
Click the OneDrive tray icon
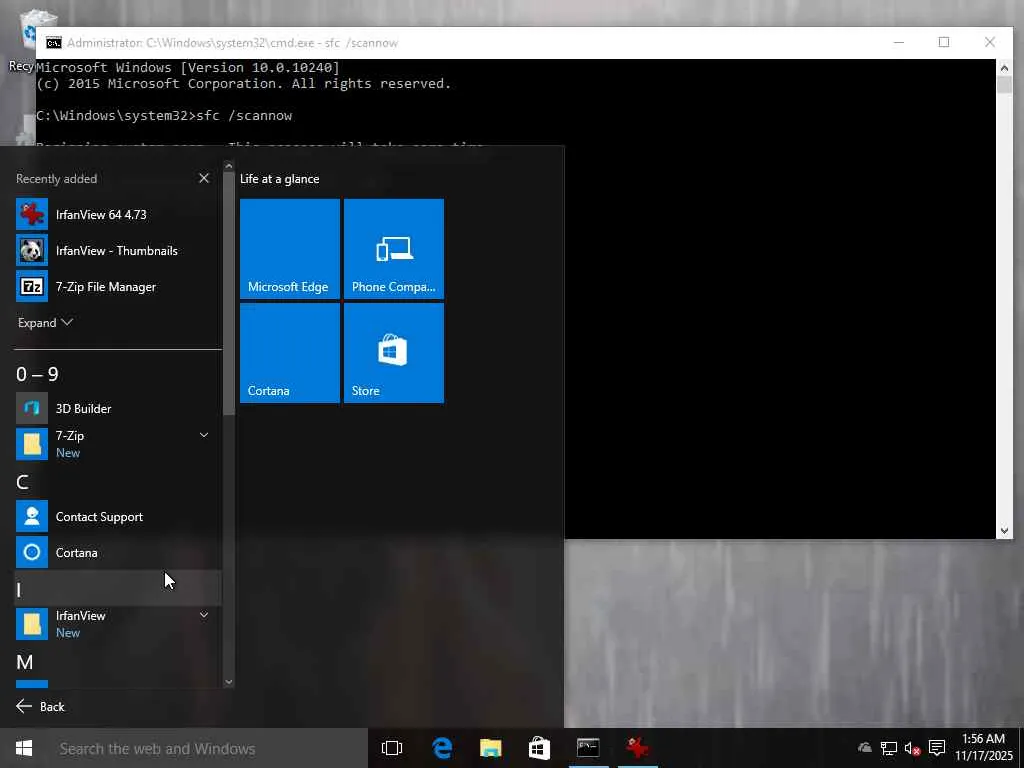[865, 748]
